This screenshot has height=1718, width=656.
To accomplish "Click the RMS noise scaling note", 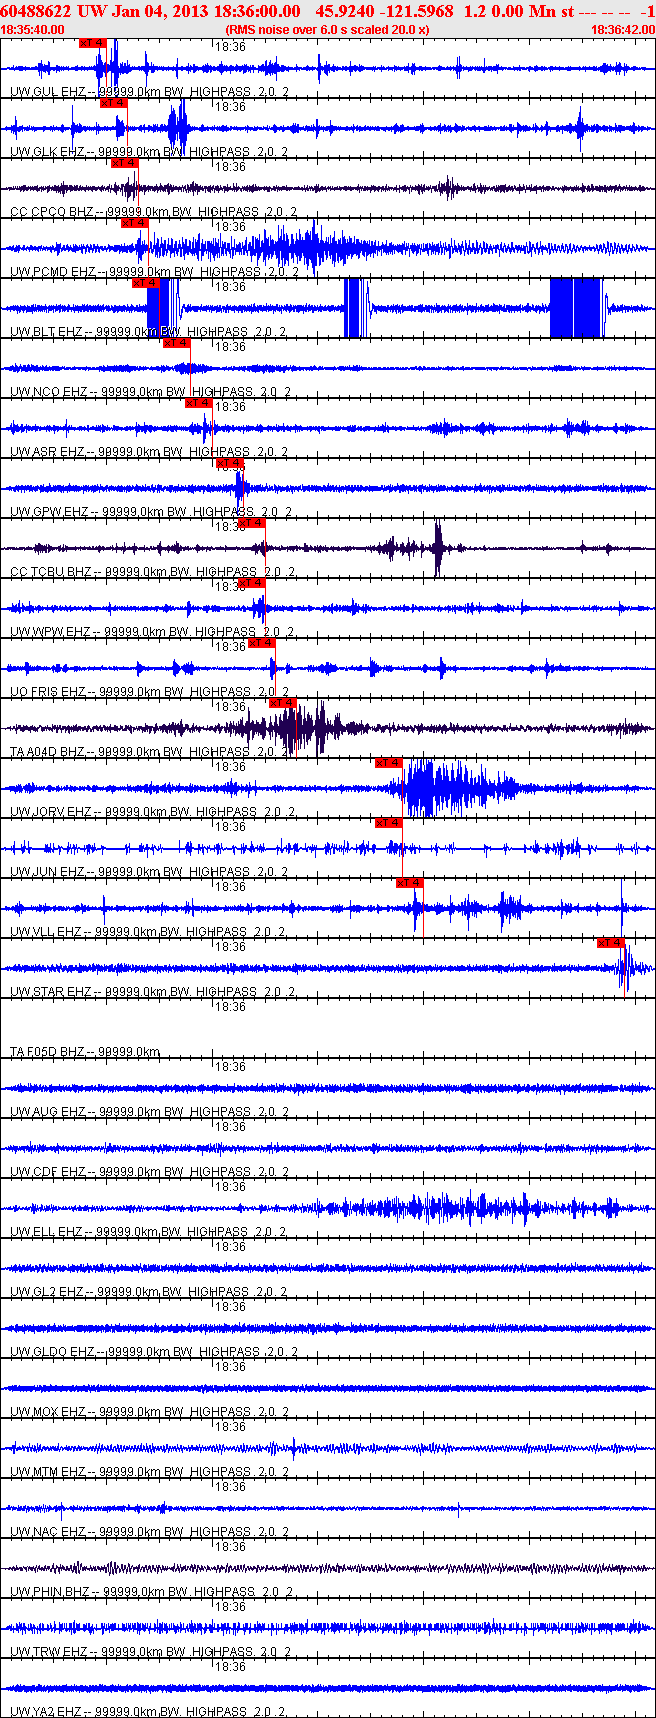I will [328, 30].
